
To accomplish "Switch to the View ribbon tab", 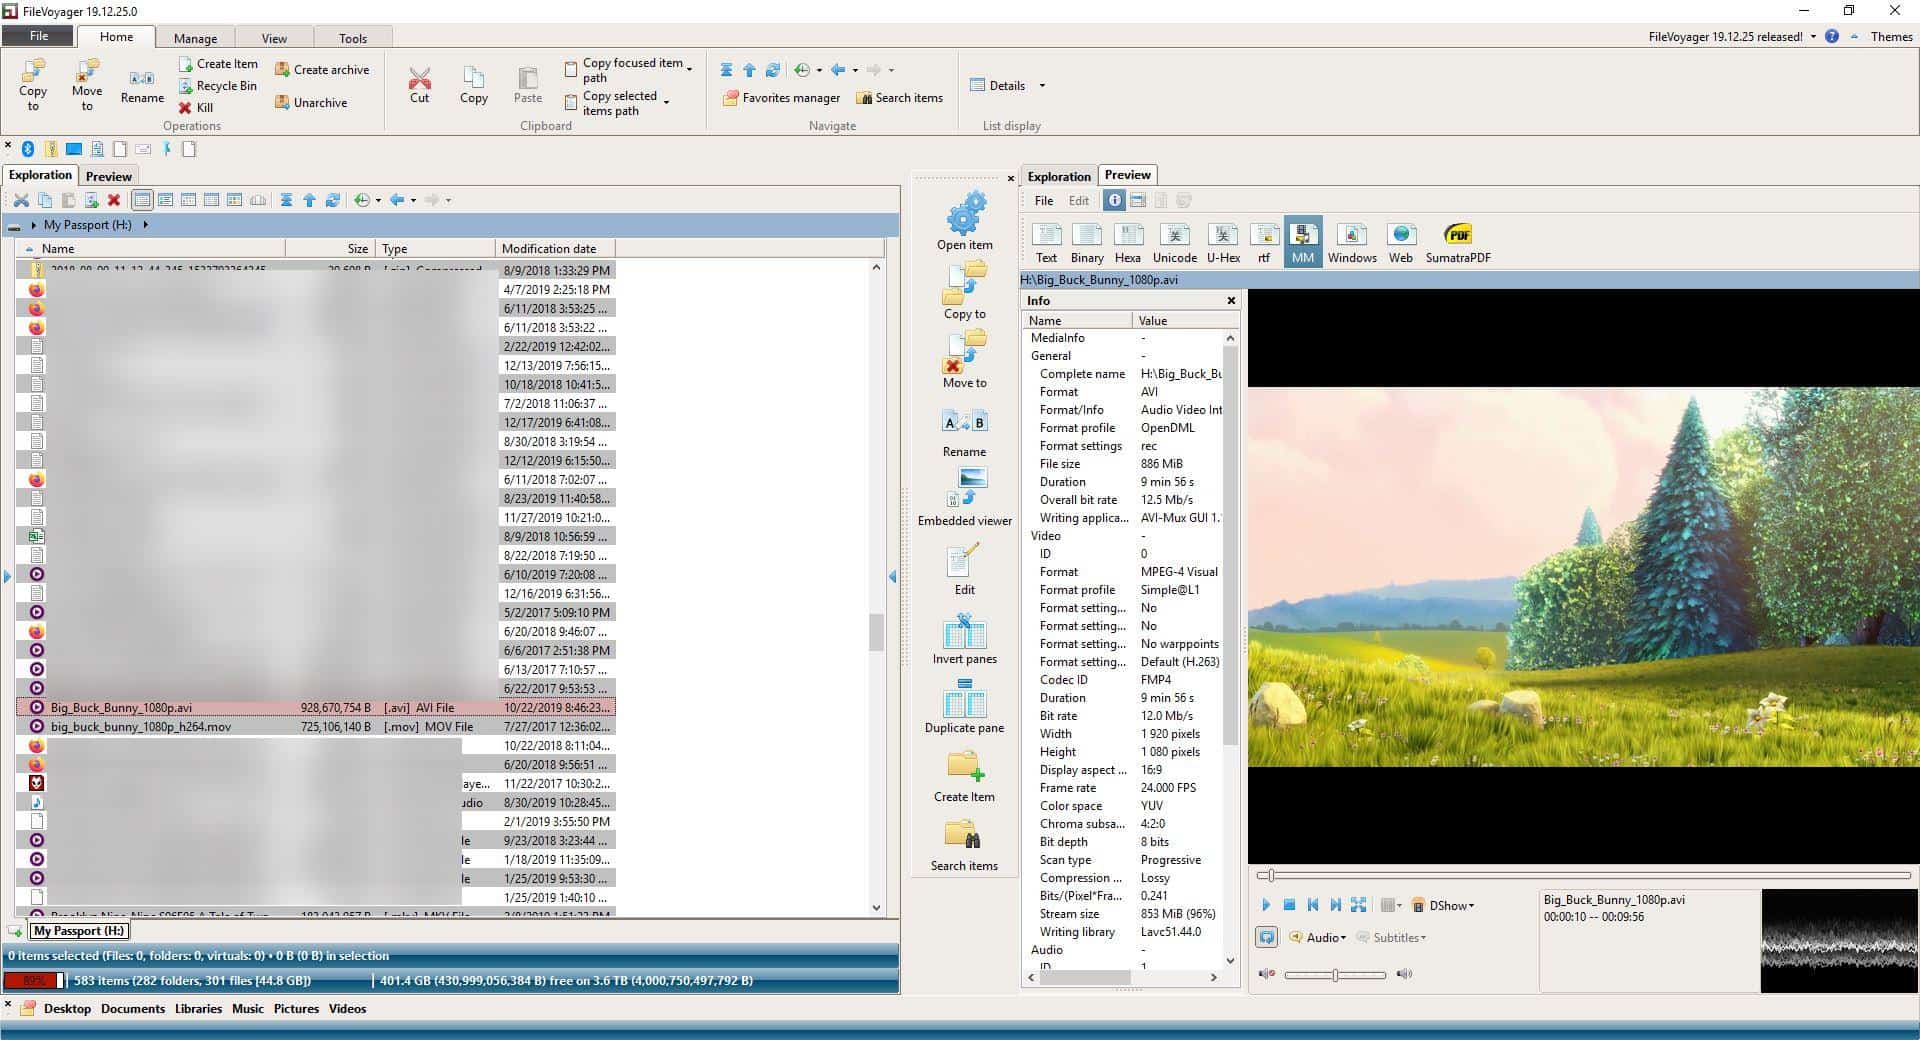I will (x=274, y=38).
